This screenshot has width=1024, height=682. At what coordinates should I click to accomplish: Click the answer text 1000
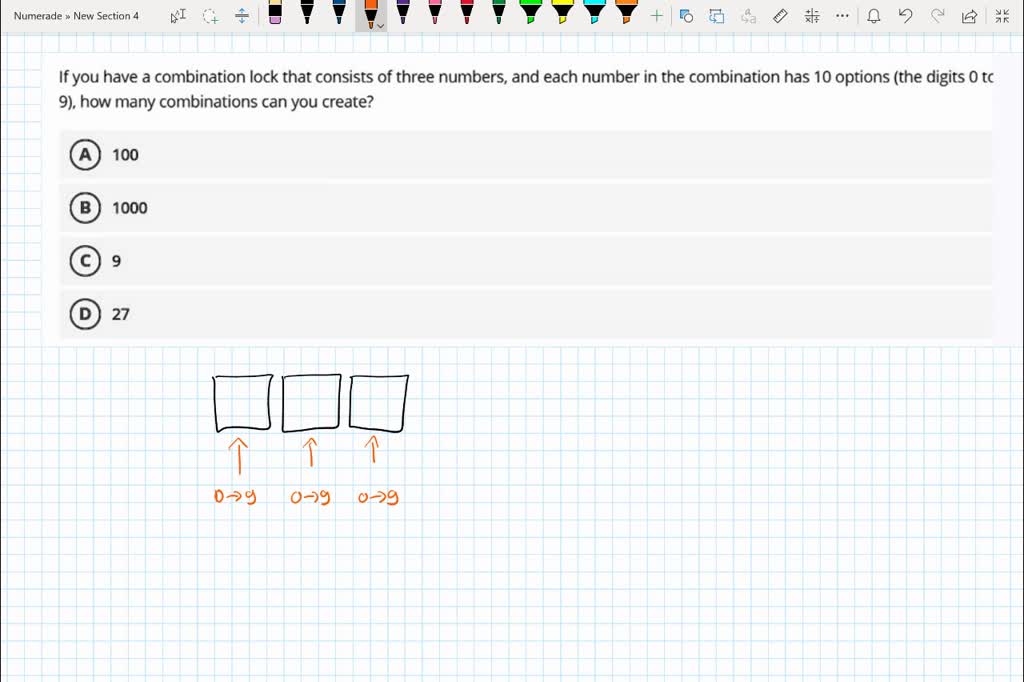coord(129,208)
